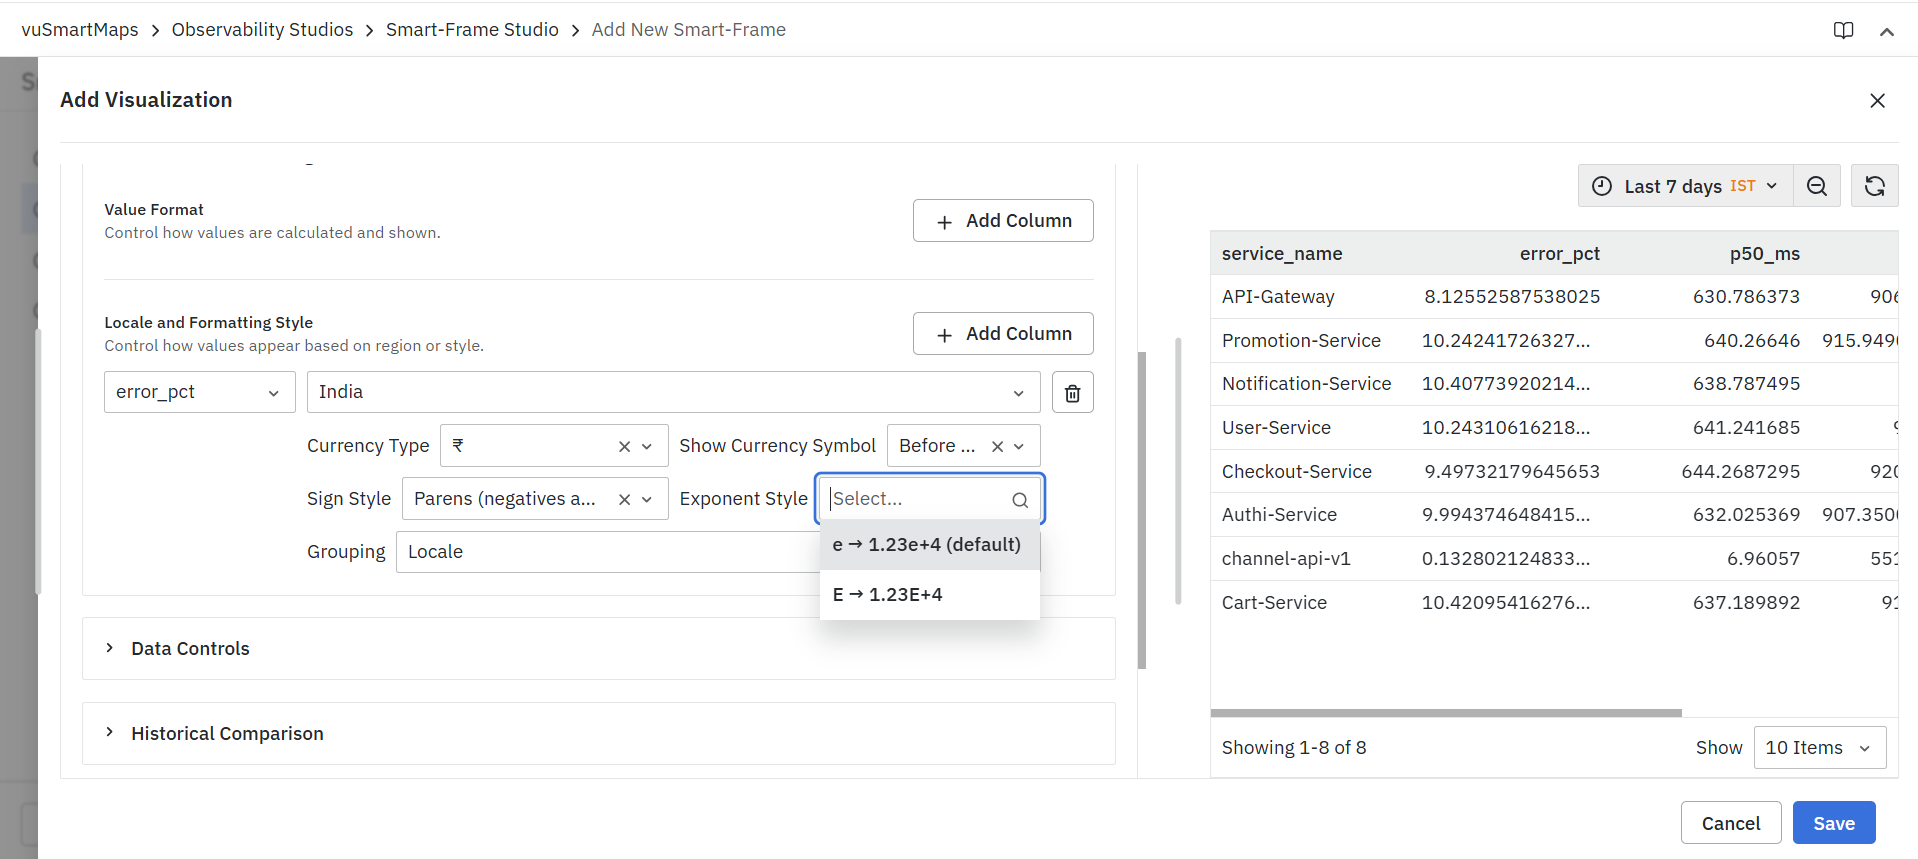Select the API-Gateway row cell
Screen dimensions: 1918x859
[x=1278, y=297]
